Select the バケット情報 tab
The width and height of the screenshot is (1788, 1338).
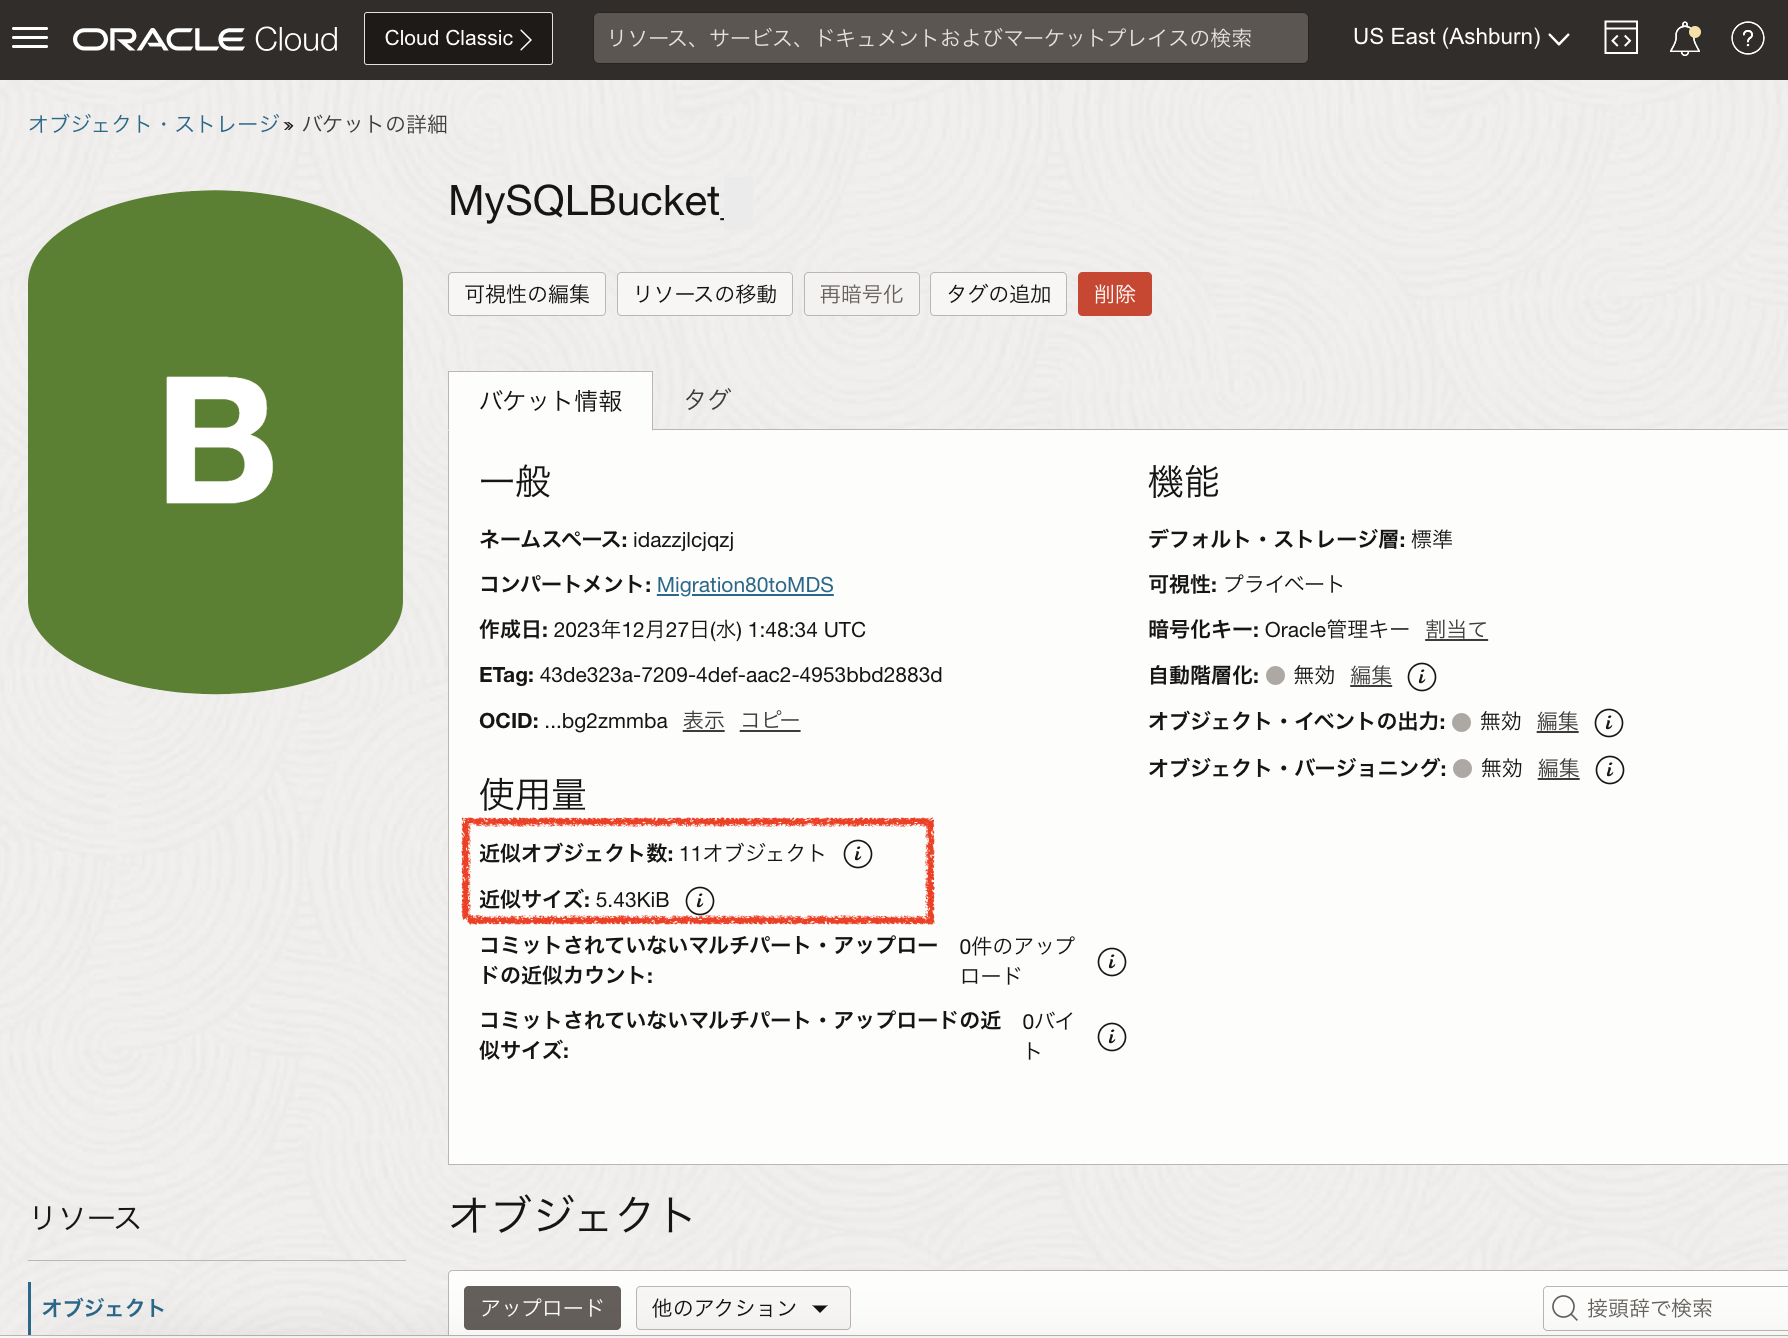[x=550, y=401]
